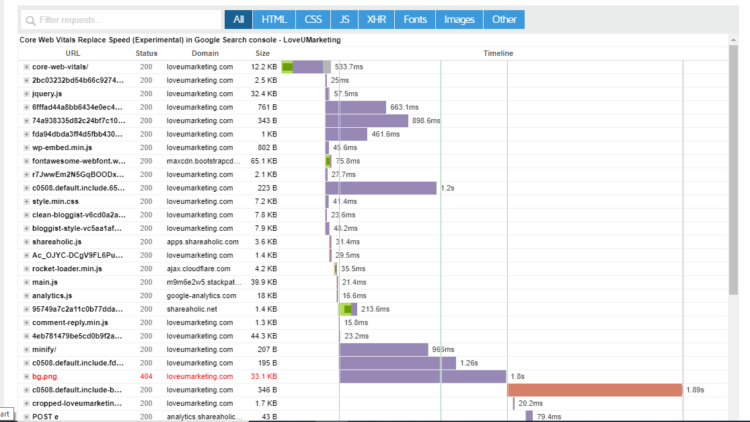
Task: Switch to the HTML filter tab
Action: [x=274, y=20]
